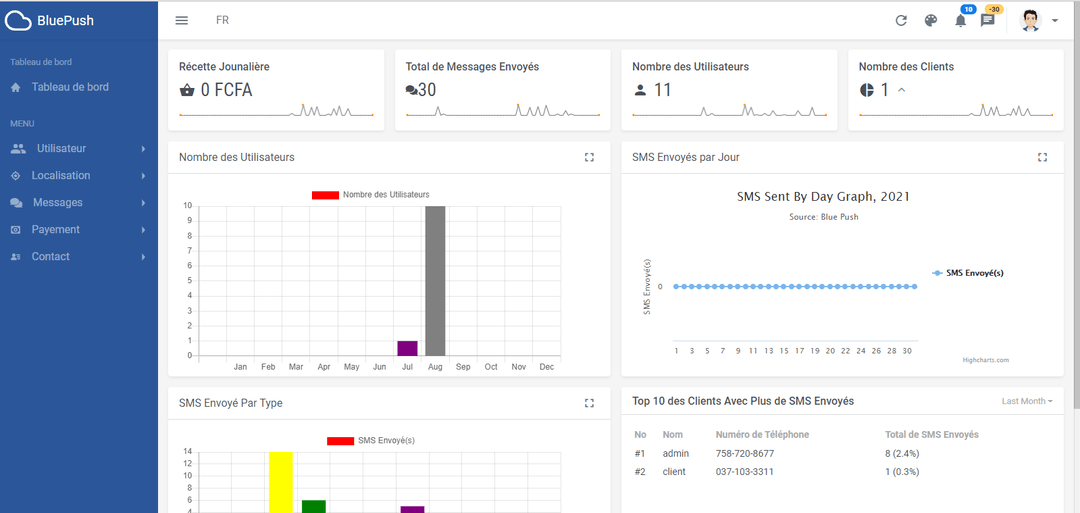Toggle the SMS Envoyé(s) line series legend
1080x513 pixels.
pyautogui.click(x=968, y=272)
